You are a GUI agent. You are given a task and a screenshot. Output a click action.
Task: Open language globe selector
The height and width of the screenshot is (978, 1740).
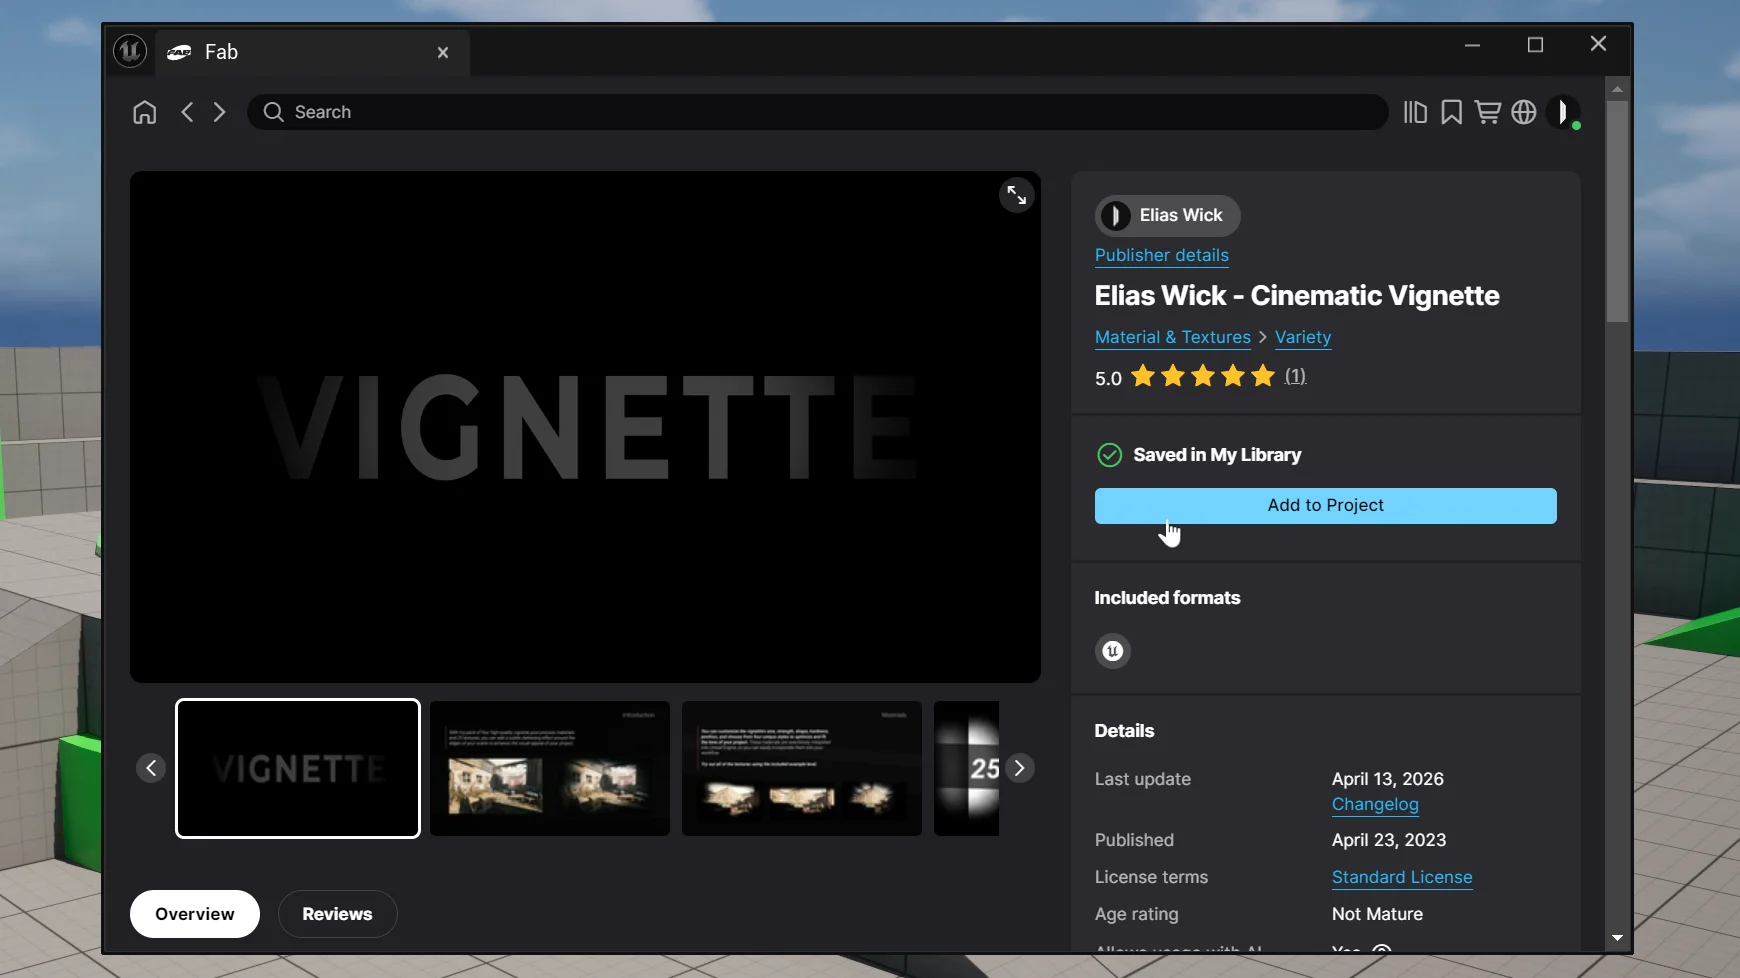pyautogui.click(x=1524, y=112)
